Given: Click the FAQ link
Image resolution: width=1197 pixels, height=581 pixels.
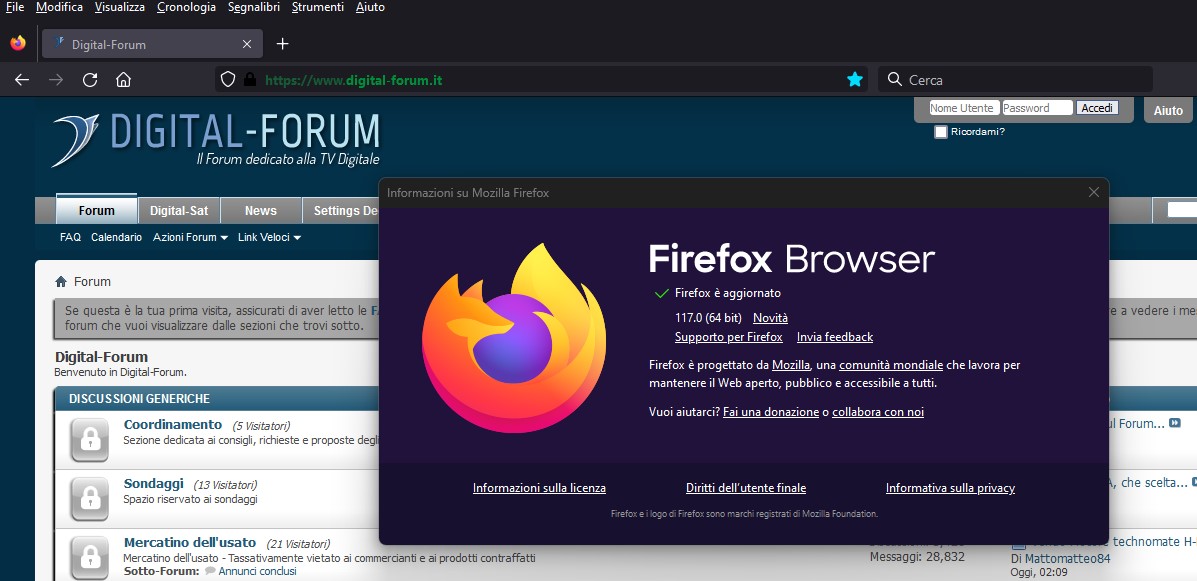Looking at the screenshot, I should 70,237.
